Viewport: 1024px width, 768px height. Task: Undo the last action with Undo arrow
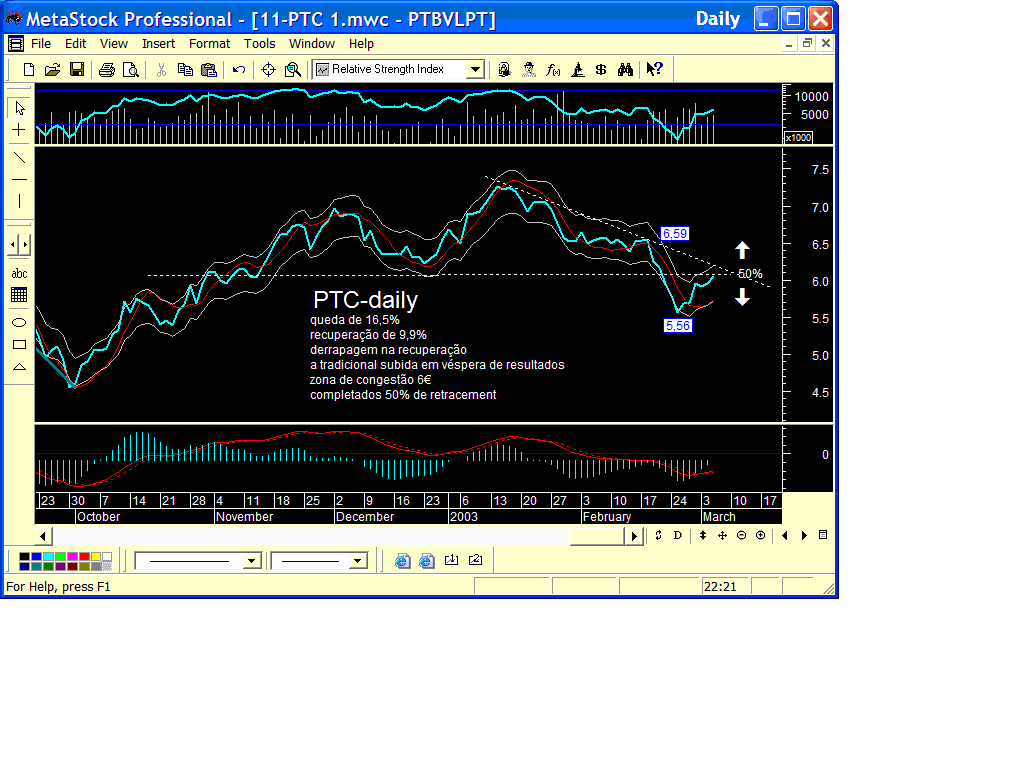click(x=239, y=69)
